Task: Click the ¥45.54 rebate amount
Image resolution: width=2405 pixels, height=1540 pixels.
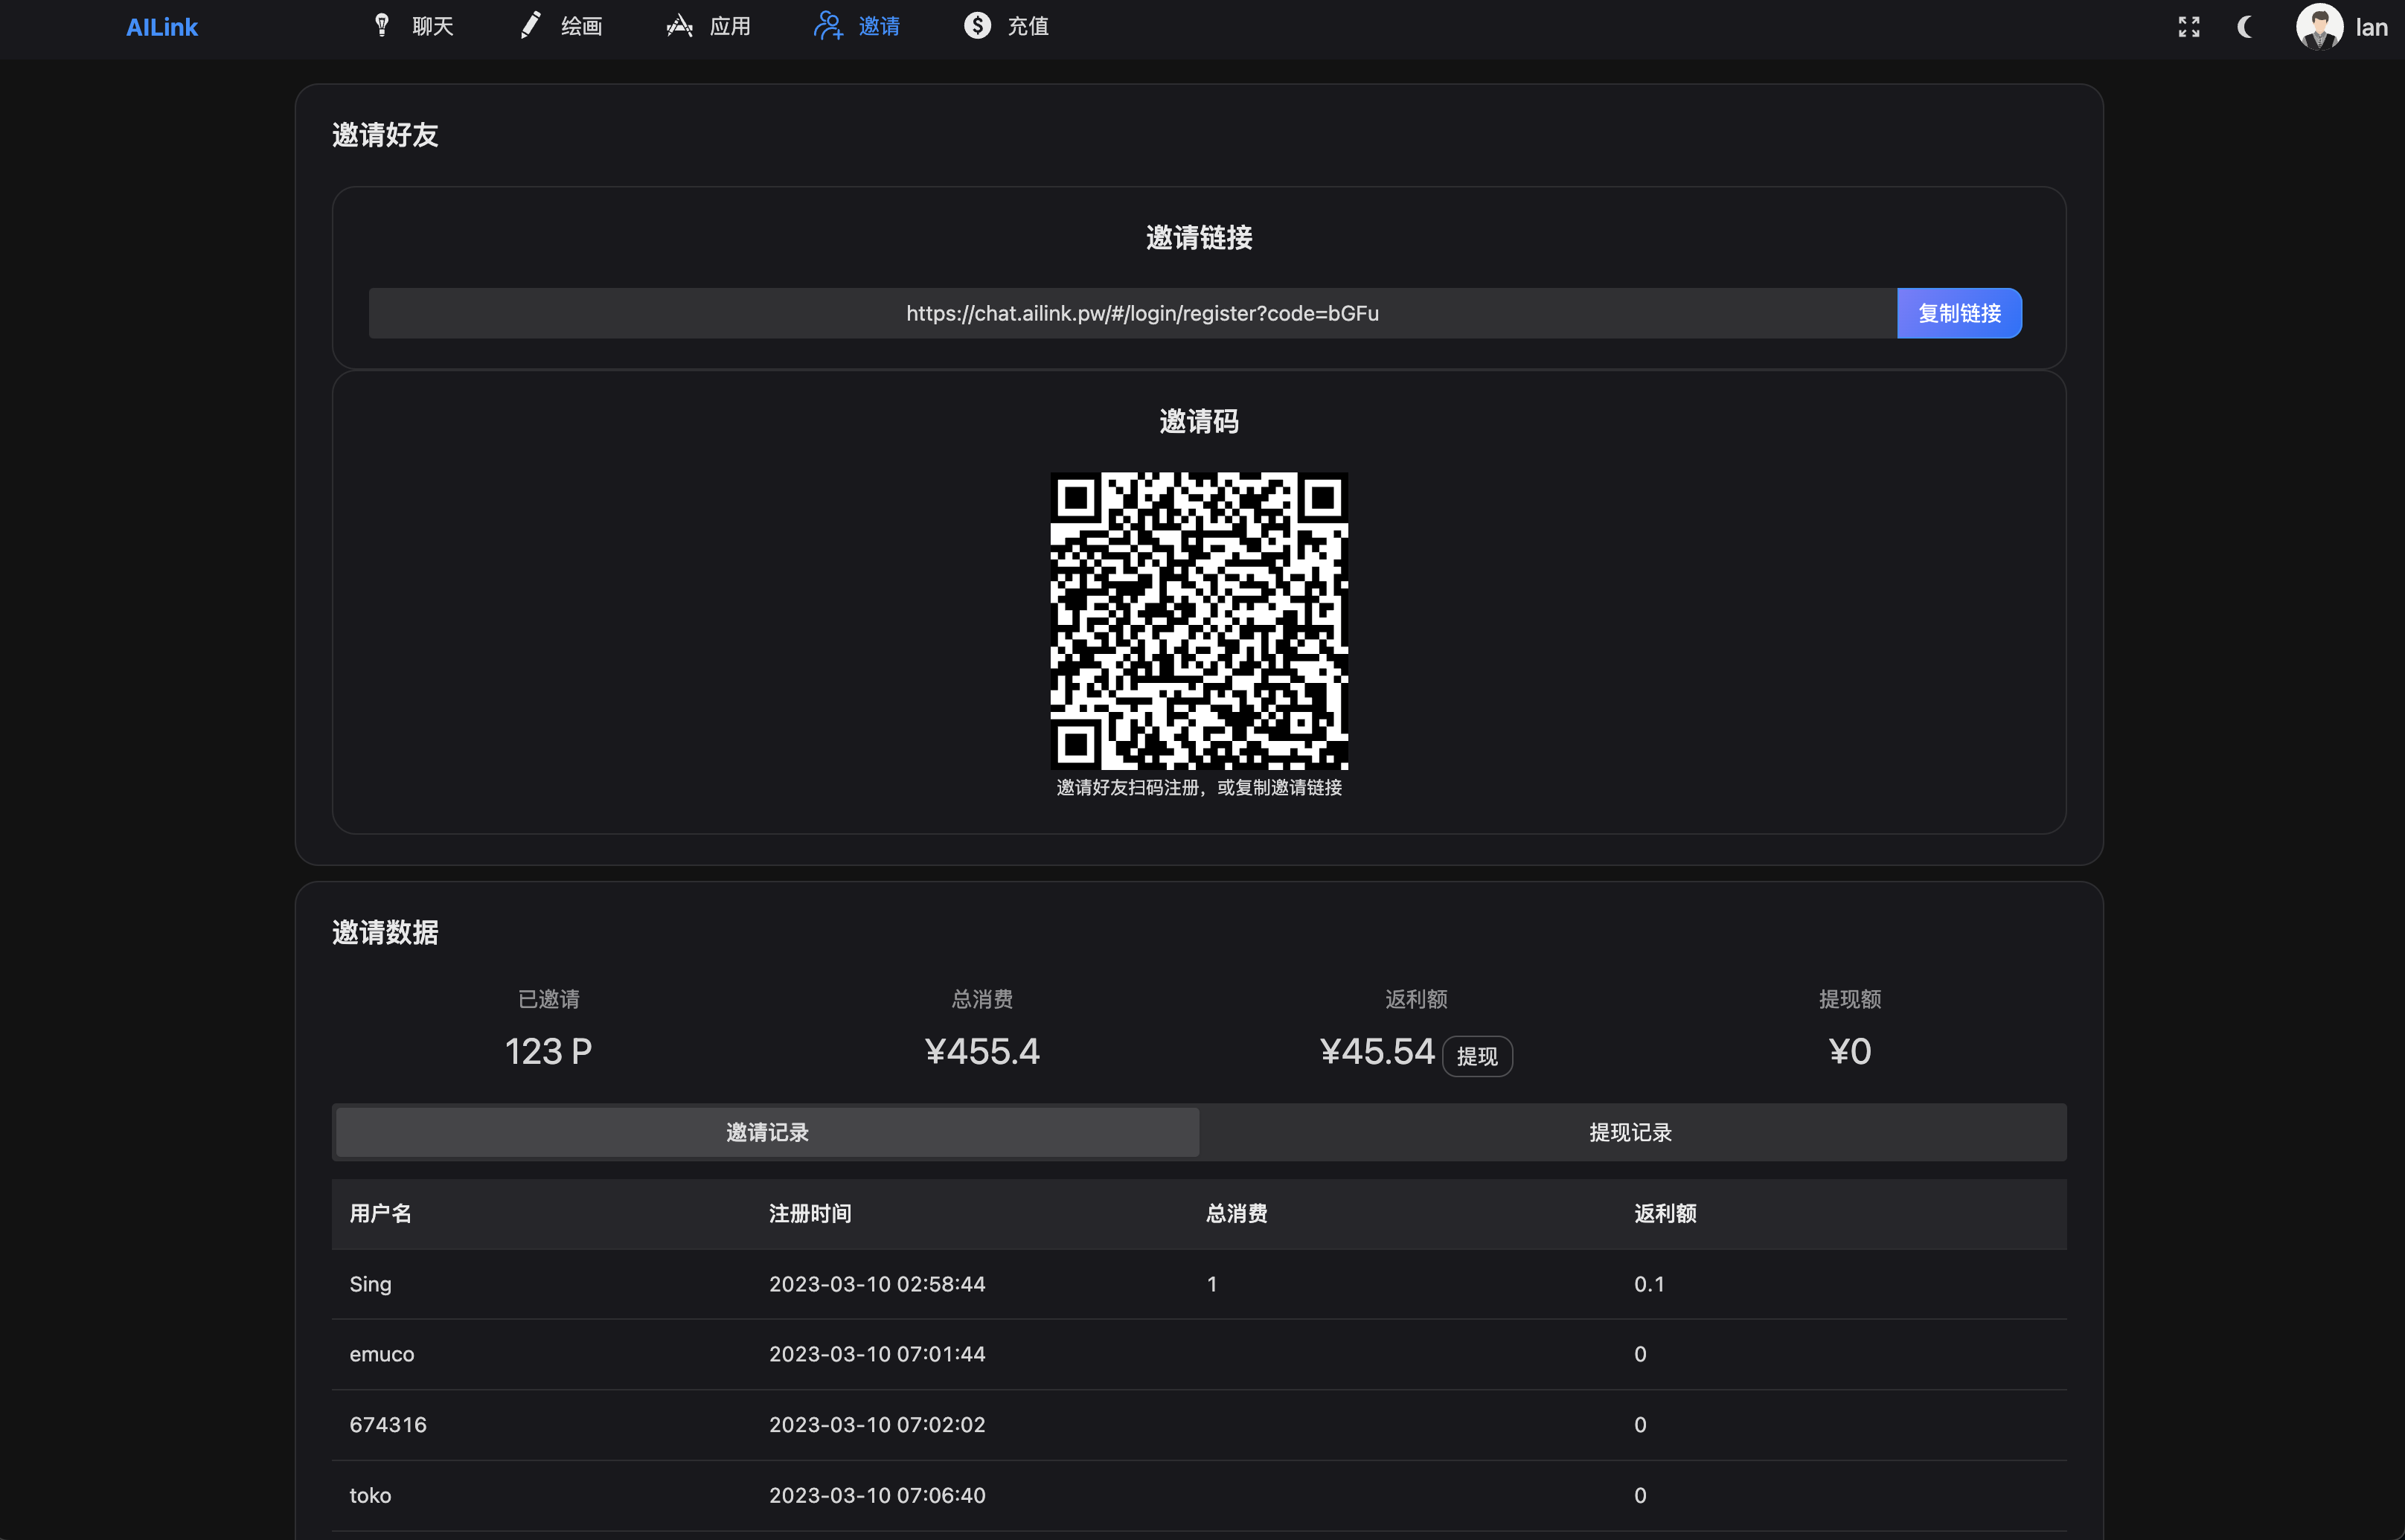Action: 1377,1051
